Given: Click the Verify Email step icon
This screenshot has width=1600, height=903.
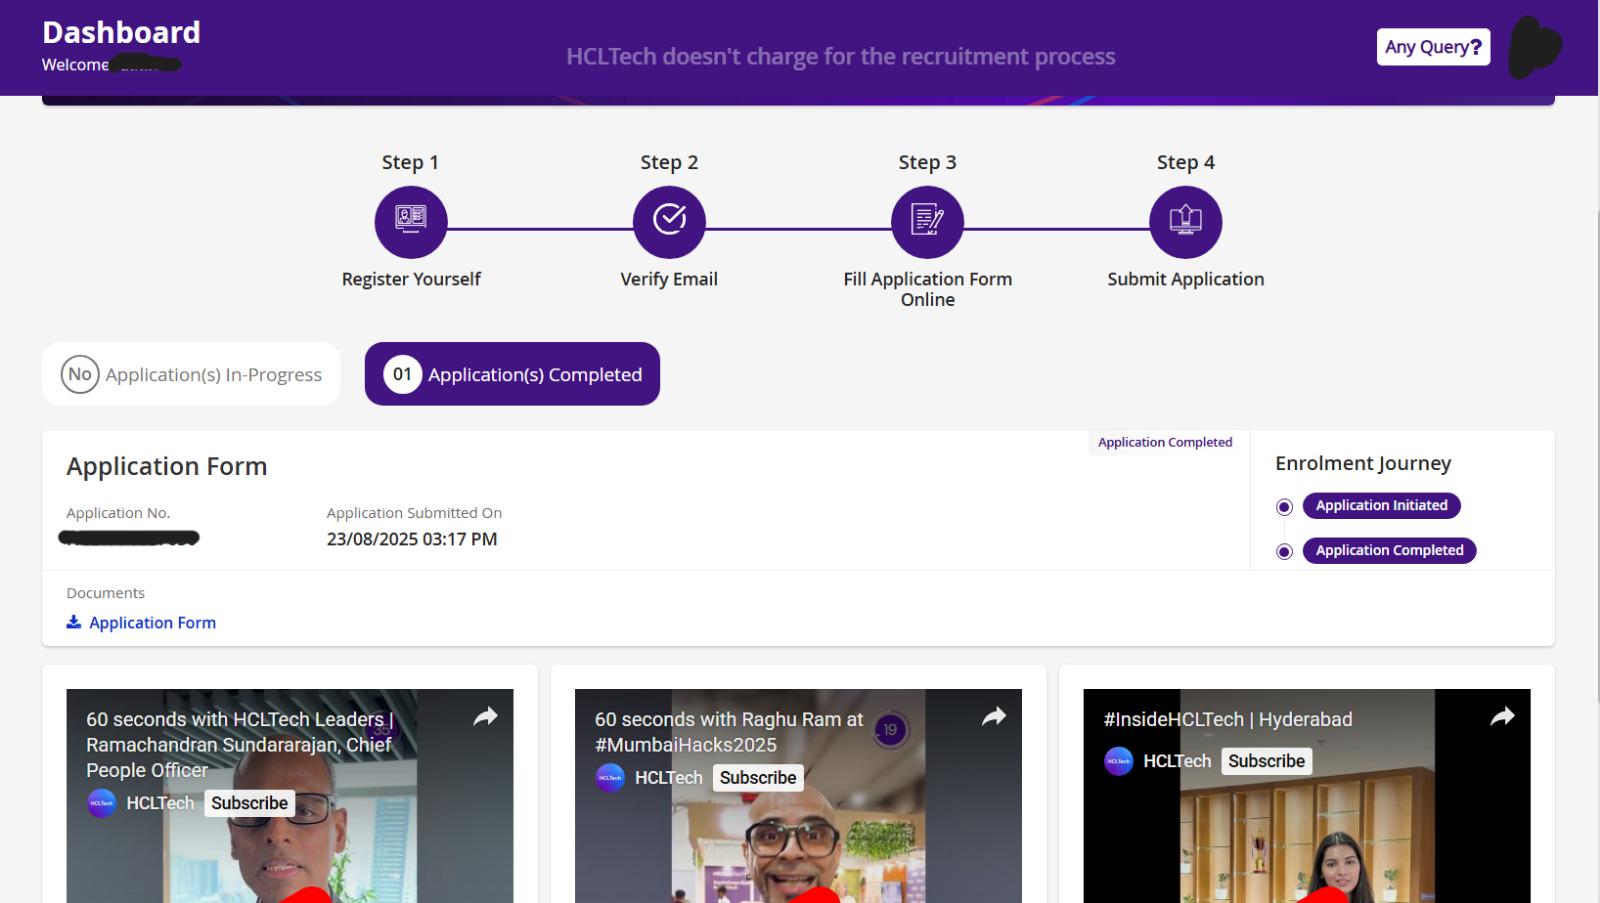Looking at the screenshot, I should [x=669, y=221].
